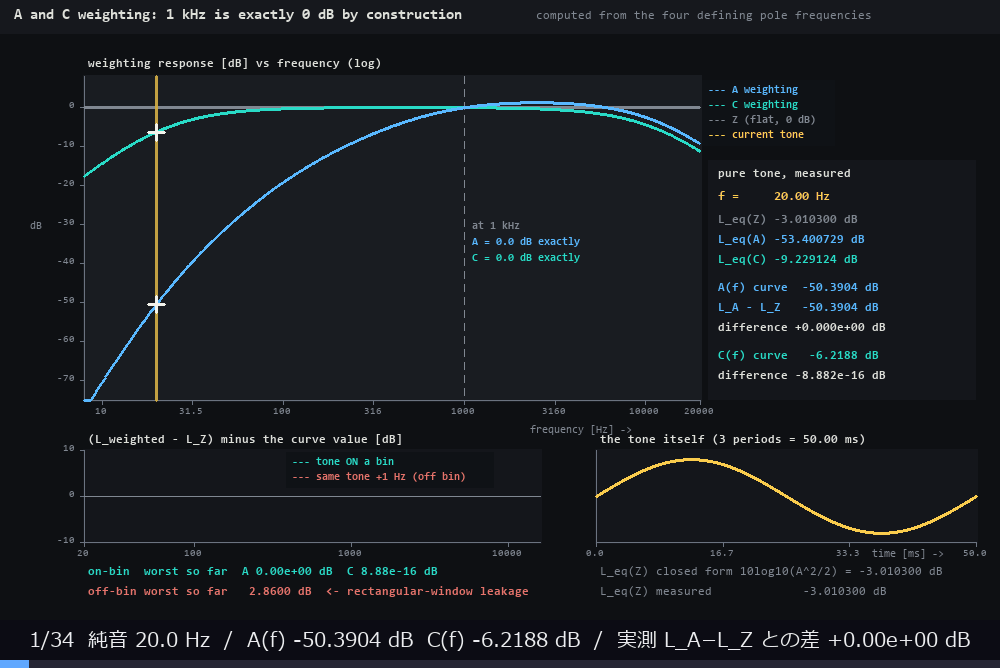Image resolution: width=1000 pixels, height=668 pixels.
Task: Click the 'time [ms] ->' axis label
Action: coord(907,553)
